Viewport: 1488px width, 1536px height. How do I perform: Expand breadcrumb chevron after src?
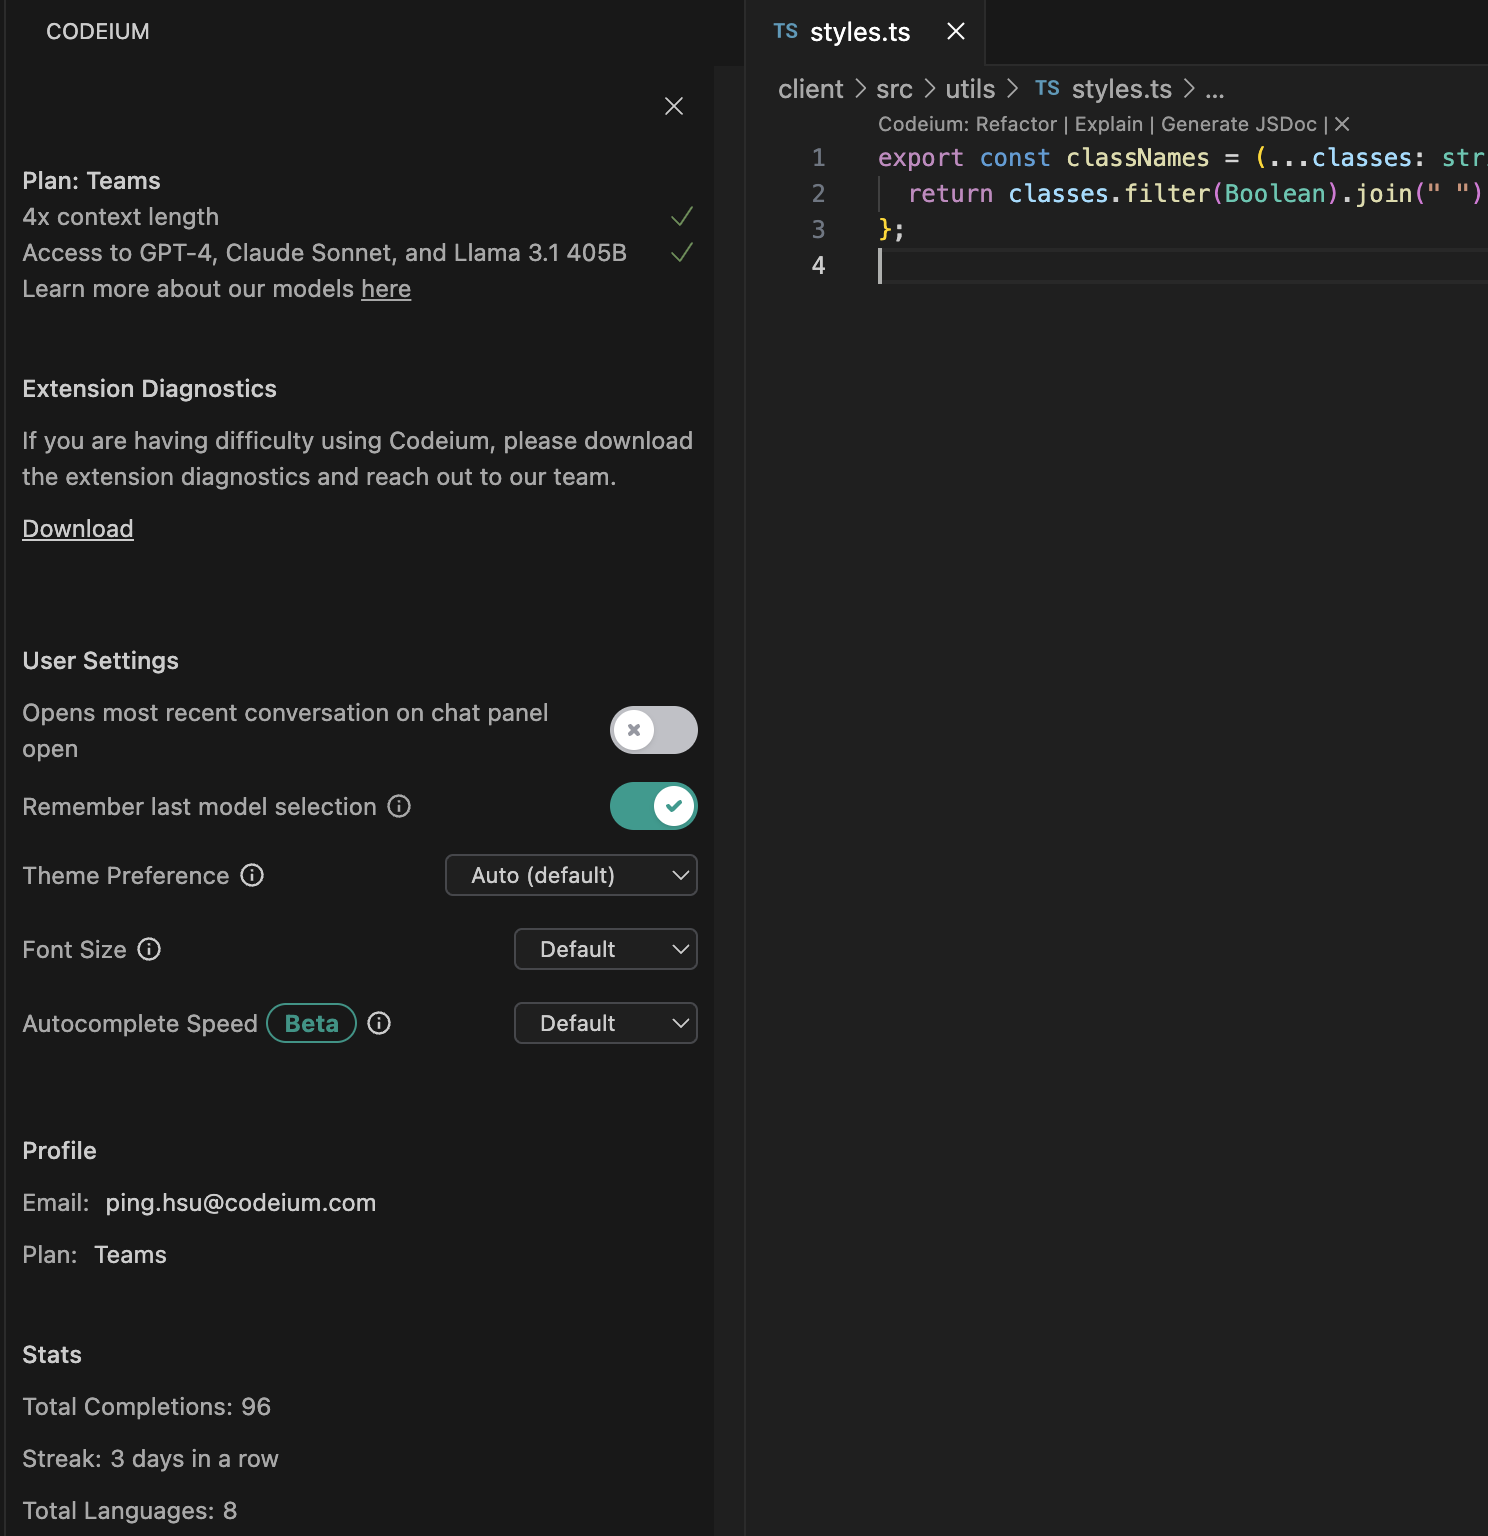click(929, 89)
